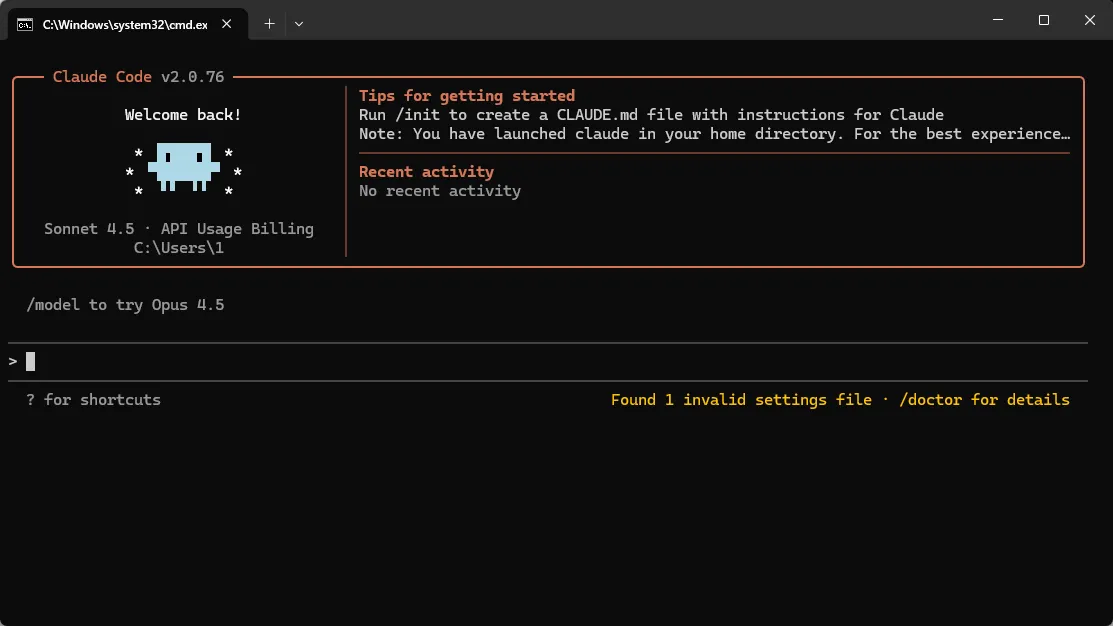Click the '/model to try Opus 4.5' tip
Viewport: 1113px width, 626px height.
point(125,304)
